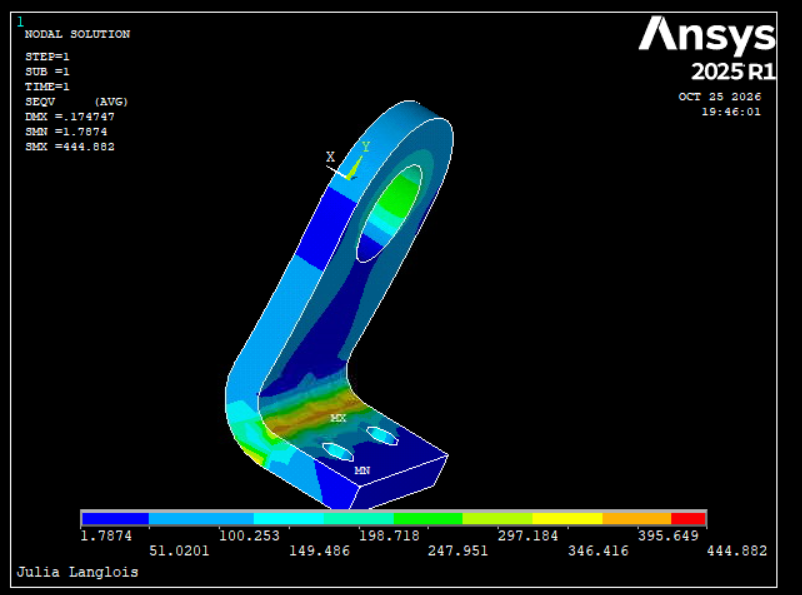The width and height of the screenshot is (802, 595).
Task: Click the Julia Langlois name text
Action: [78, 572]
